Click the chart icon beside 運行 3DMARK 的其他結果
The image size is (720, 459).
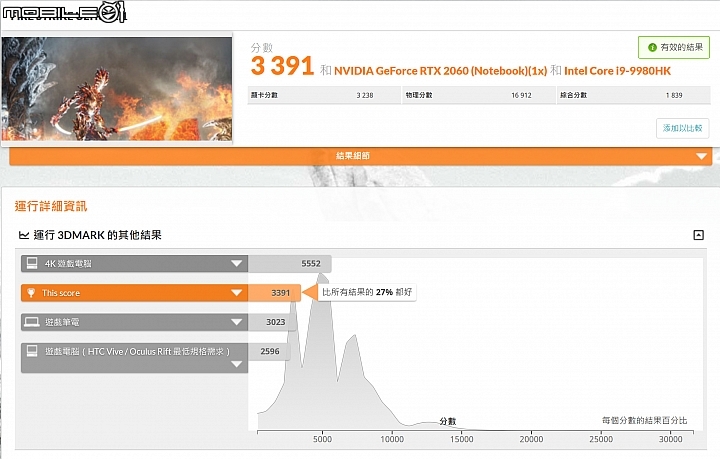coord(24,235)
